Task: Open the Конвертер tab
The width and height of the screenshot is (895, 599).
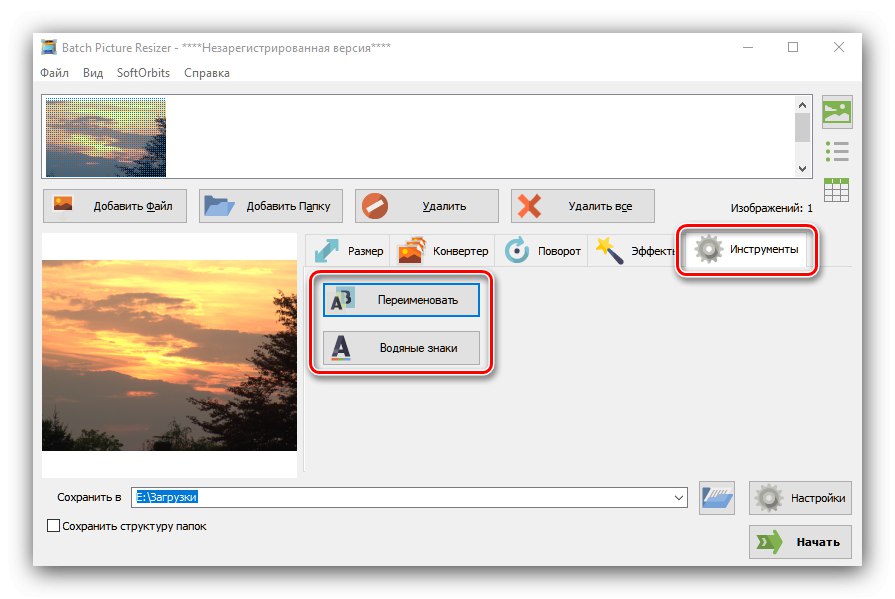Action: point(443,250)
